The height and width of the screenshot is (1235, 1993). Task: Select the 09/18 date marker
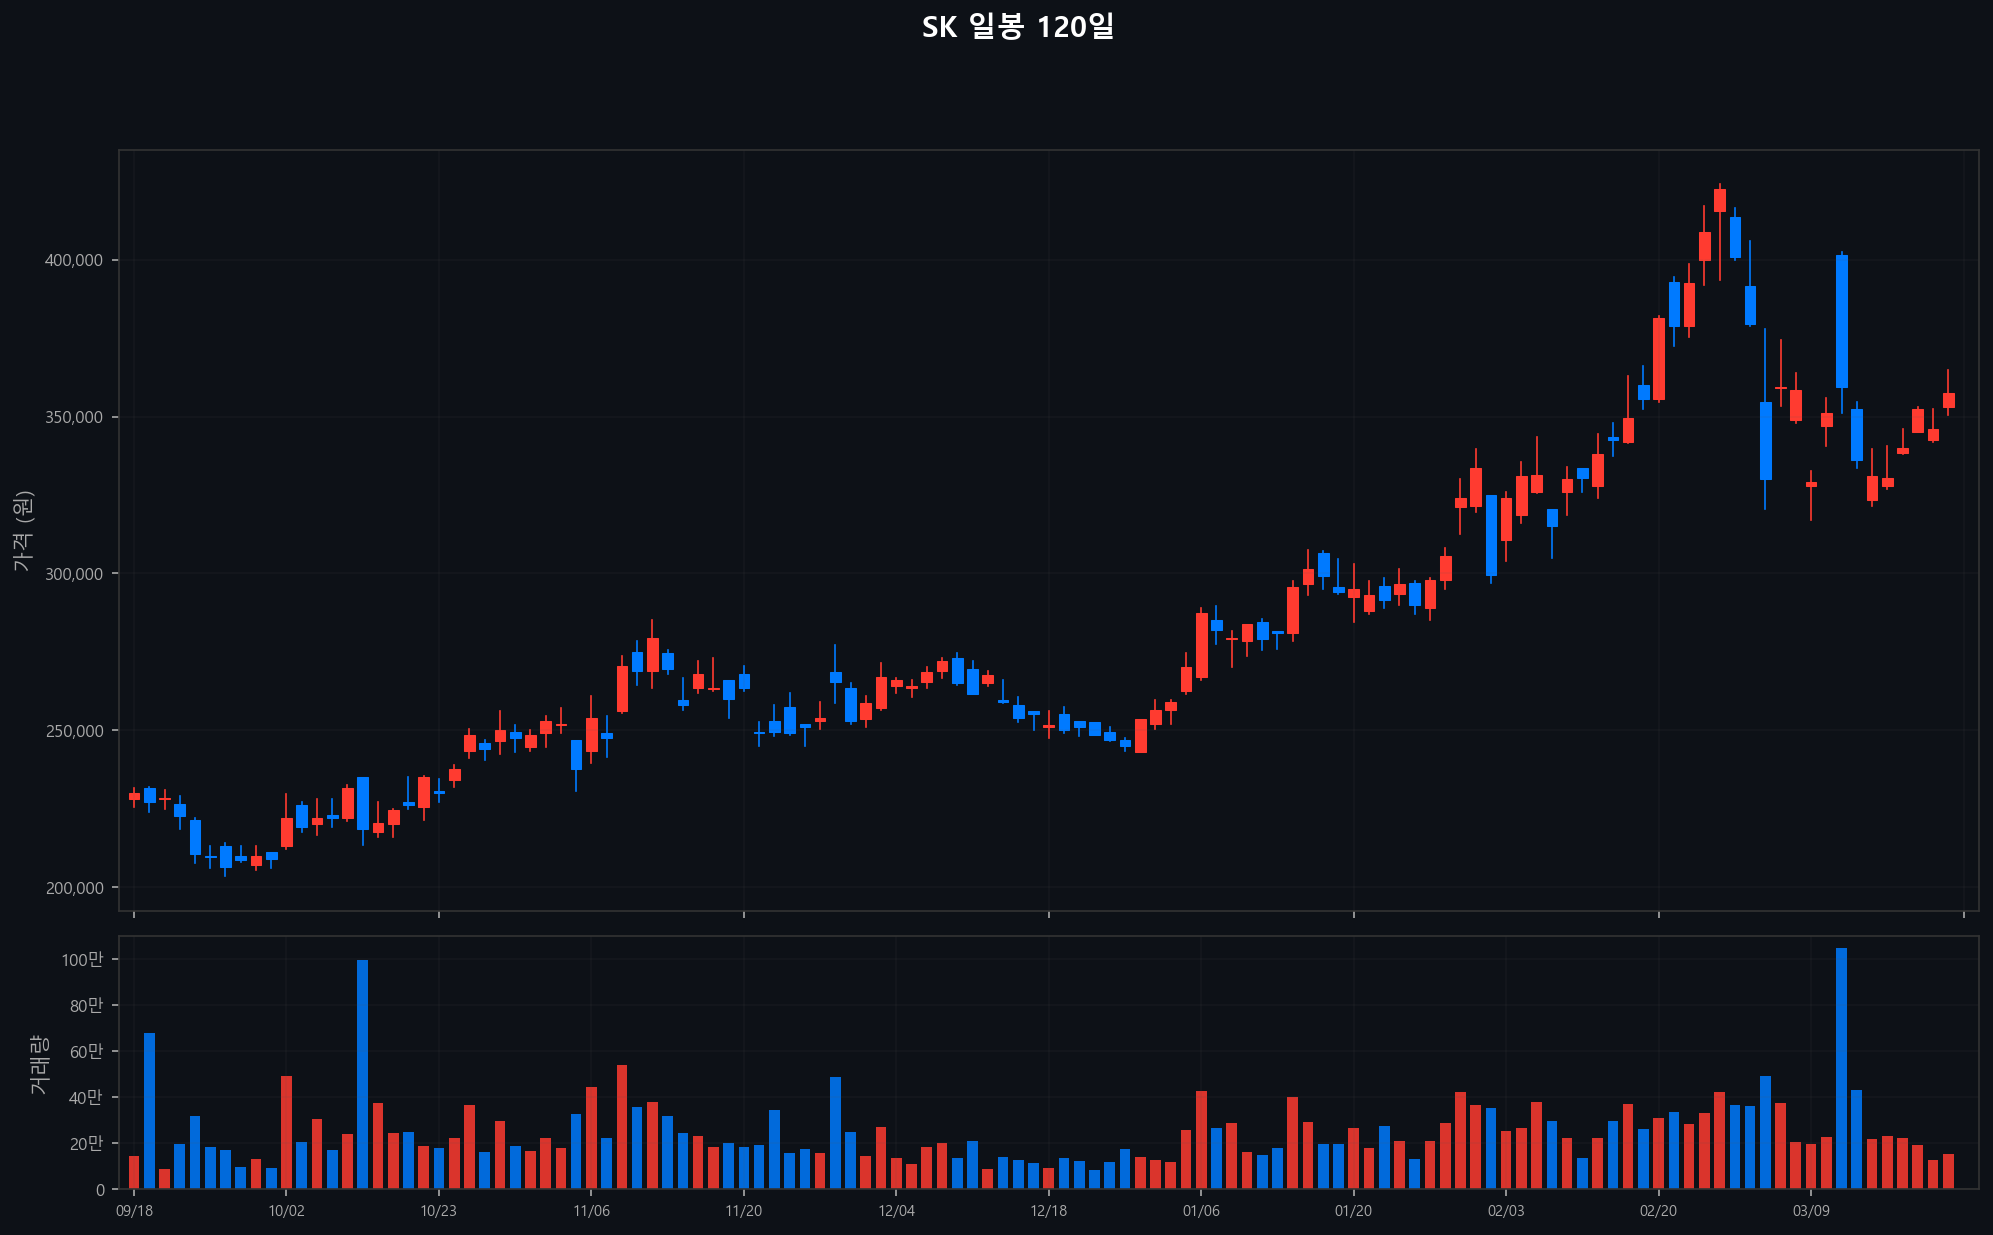click(x=134, y=1211)
